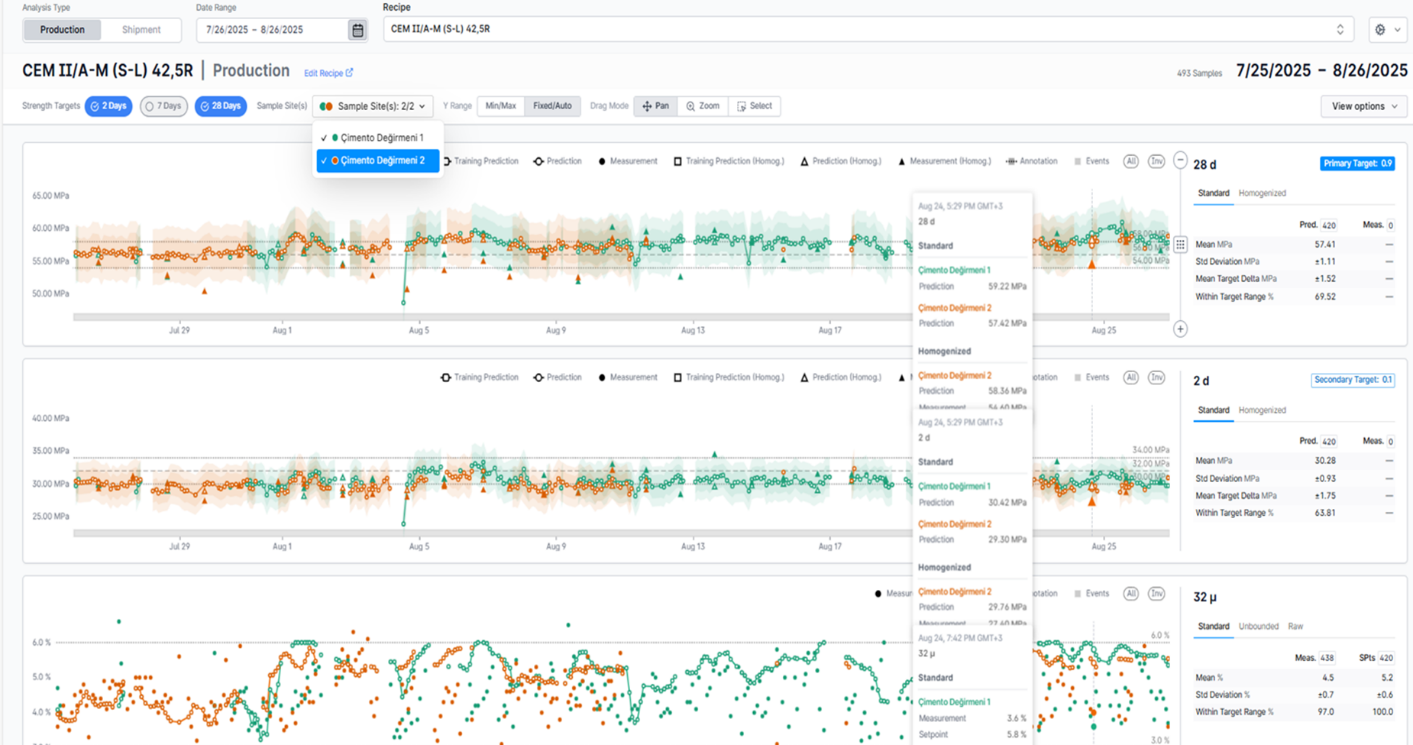1413x745 pixels.
Task: Expand the Recipe combo box
Action: coord(869,30)
